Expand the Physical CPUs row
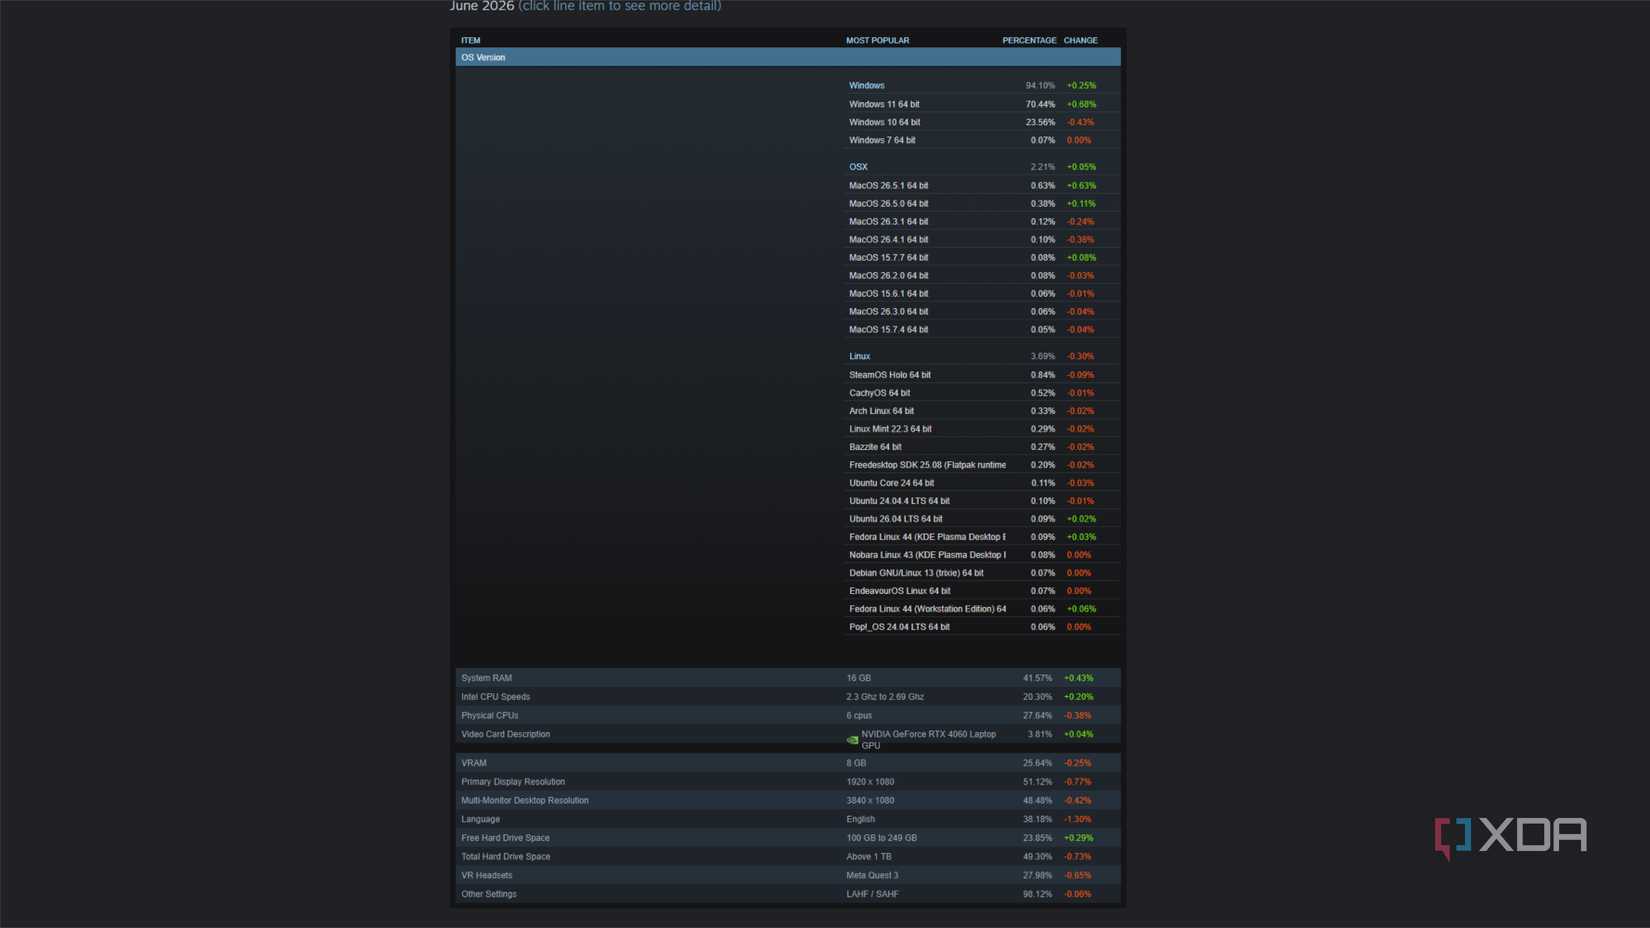This screenshot has width=1650, height=928. [x=788, y=716]
